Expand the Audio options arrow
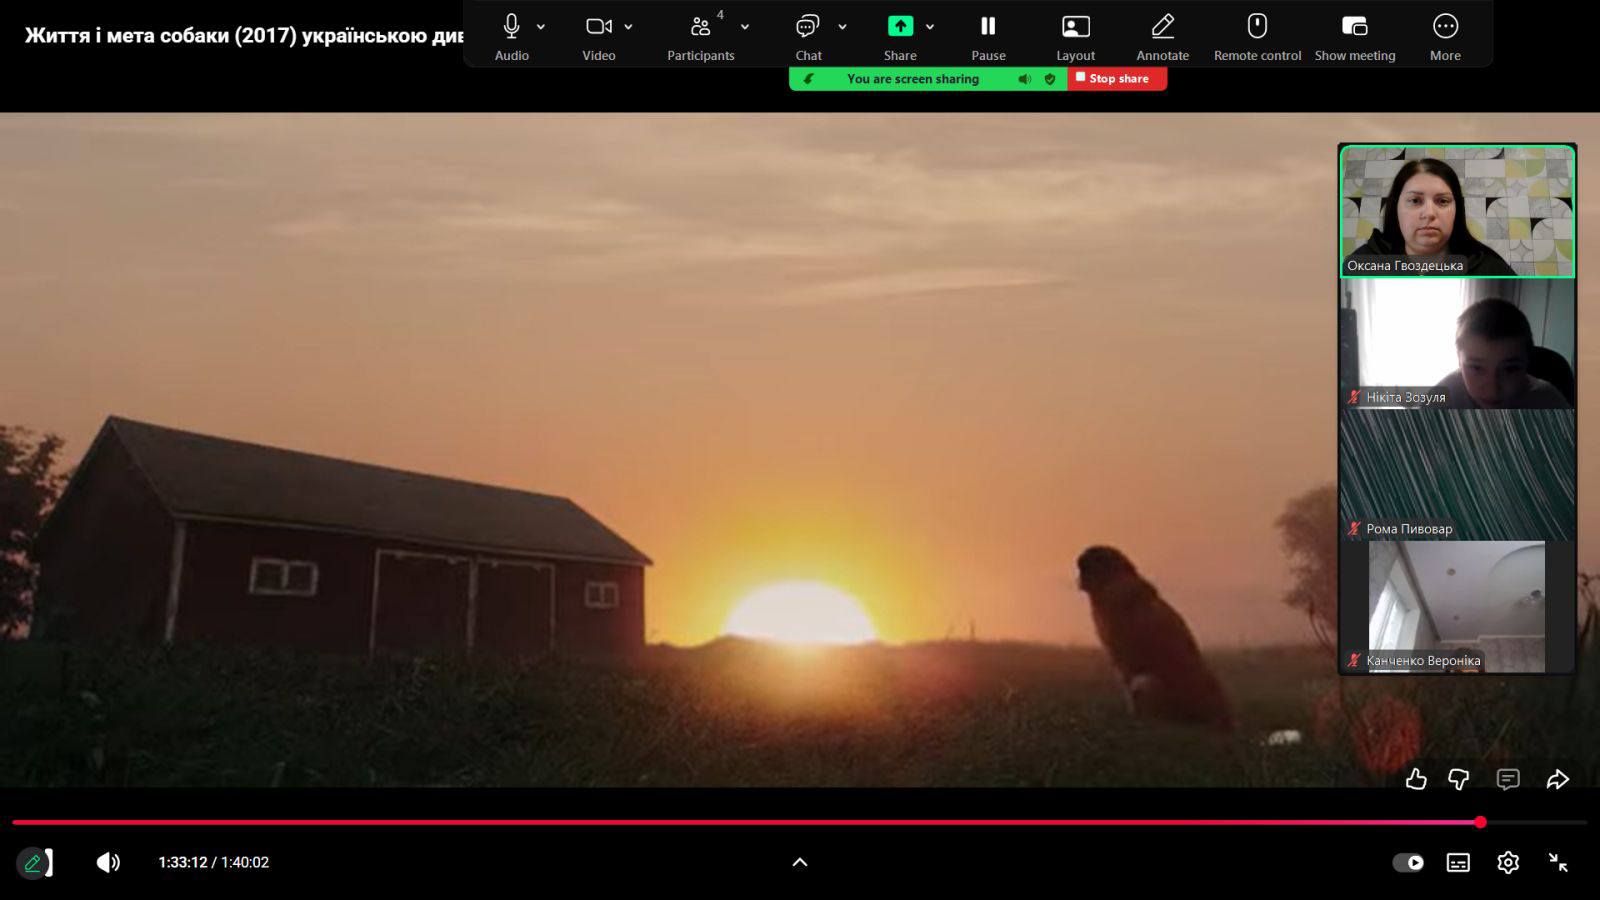Image resolution: width=1600 pixels, height=900 pixels. [541, 27]
